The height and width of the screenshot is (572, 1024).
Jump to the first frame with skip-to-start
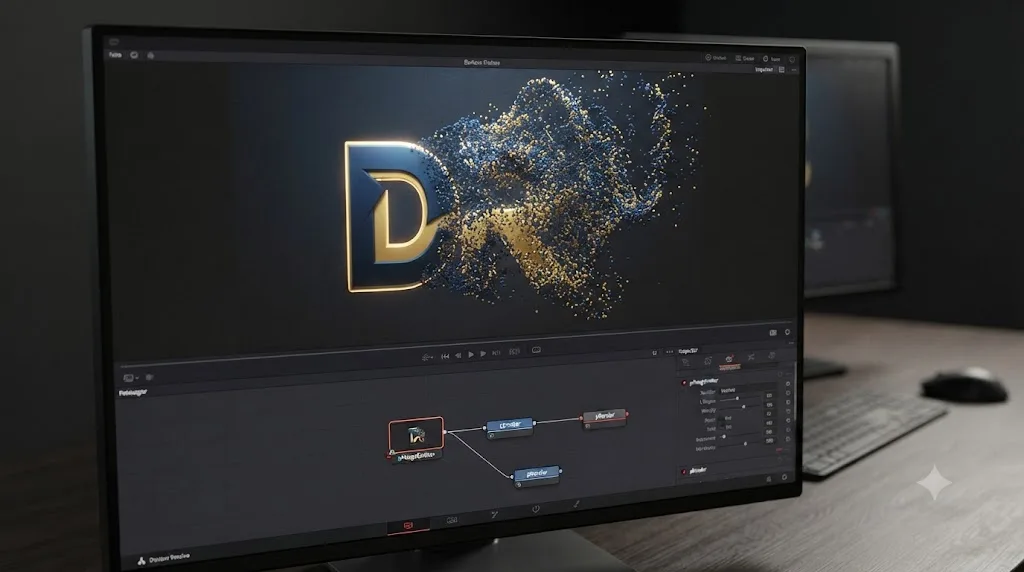[445, 356]
